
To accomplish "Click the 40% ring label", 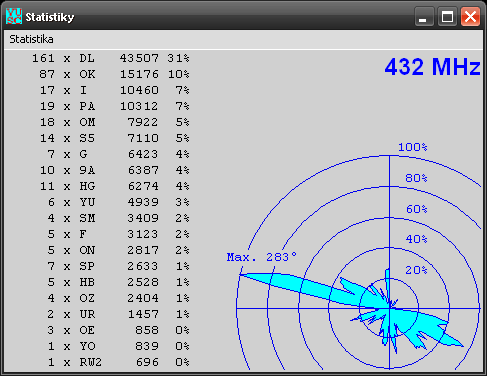I will click(x=416, y=239).
